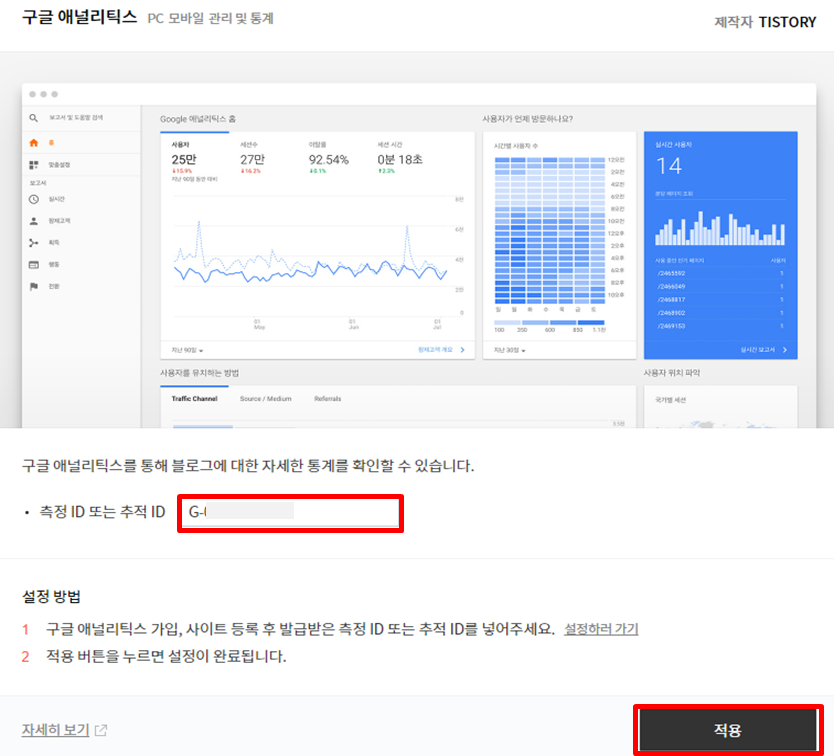Click the /2466049 page row in the realtime card
This screenshot has height=756, width=834.
pyautogui.click(x=721, y=286)
